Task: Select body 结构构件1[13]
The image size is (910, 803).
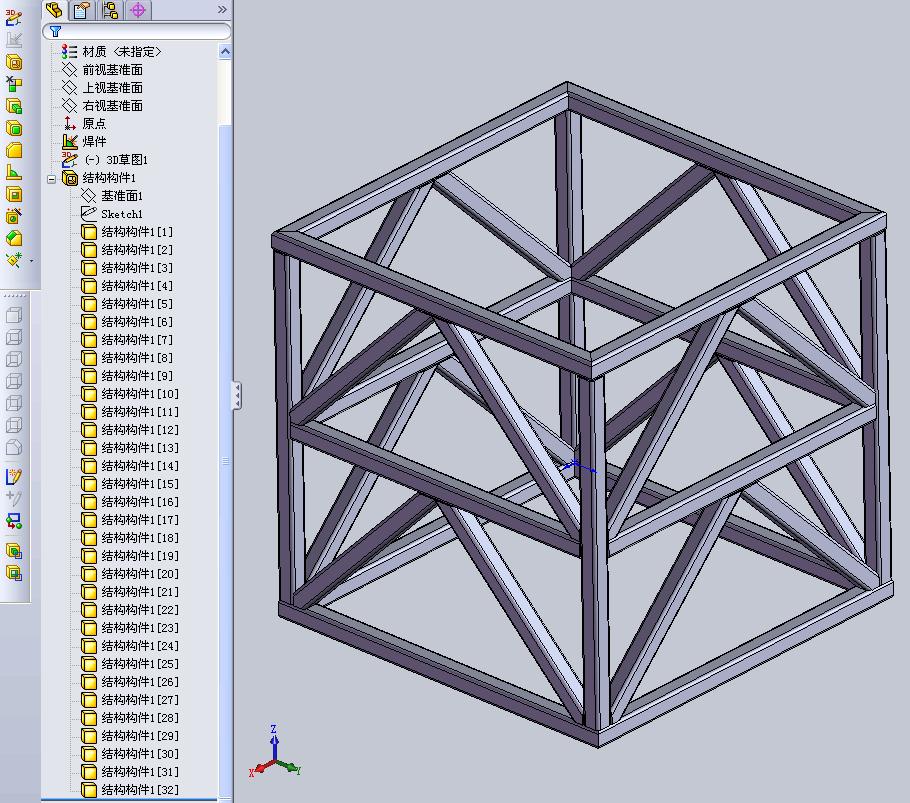Action: coord(140,448)
